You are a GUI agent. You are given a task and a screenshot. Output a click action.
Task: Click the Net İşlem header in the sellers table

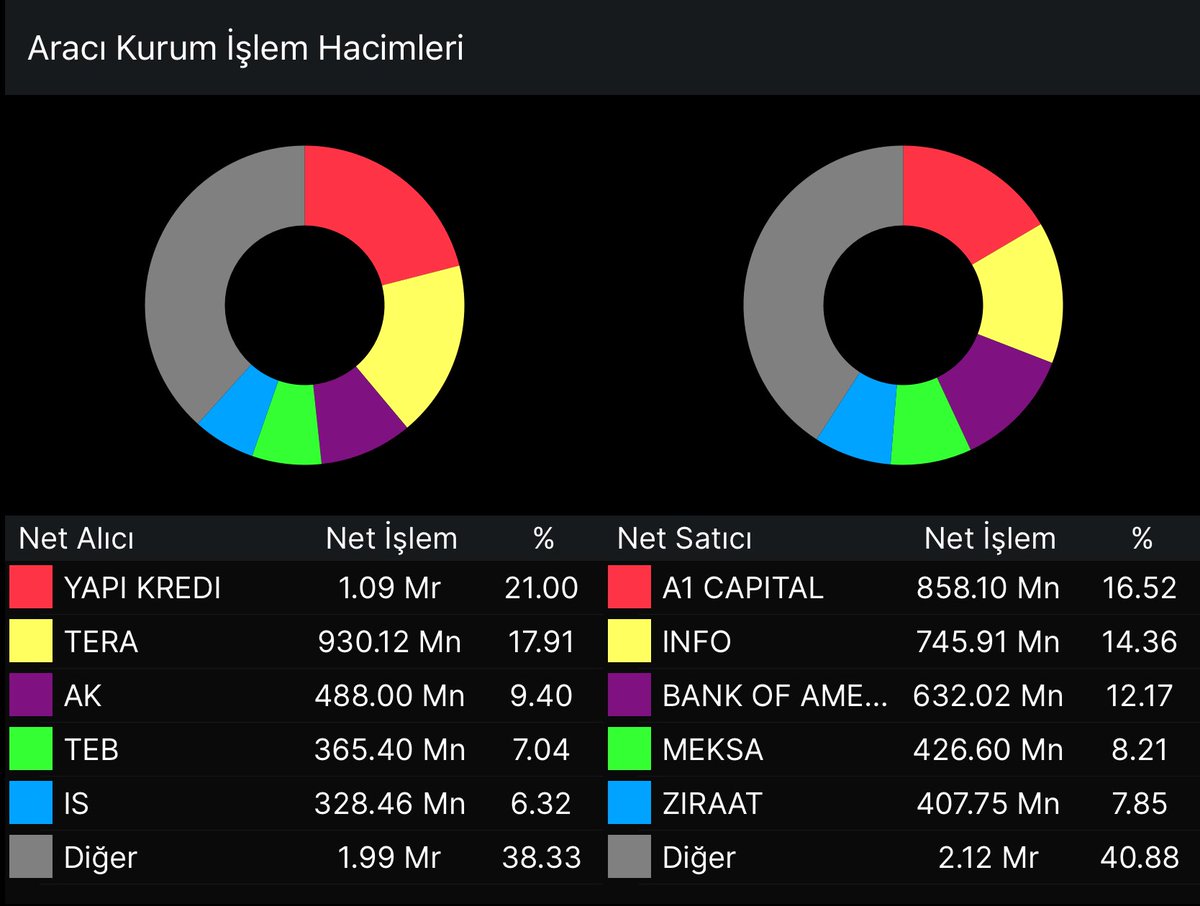[990, 539]
